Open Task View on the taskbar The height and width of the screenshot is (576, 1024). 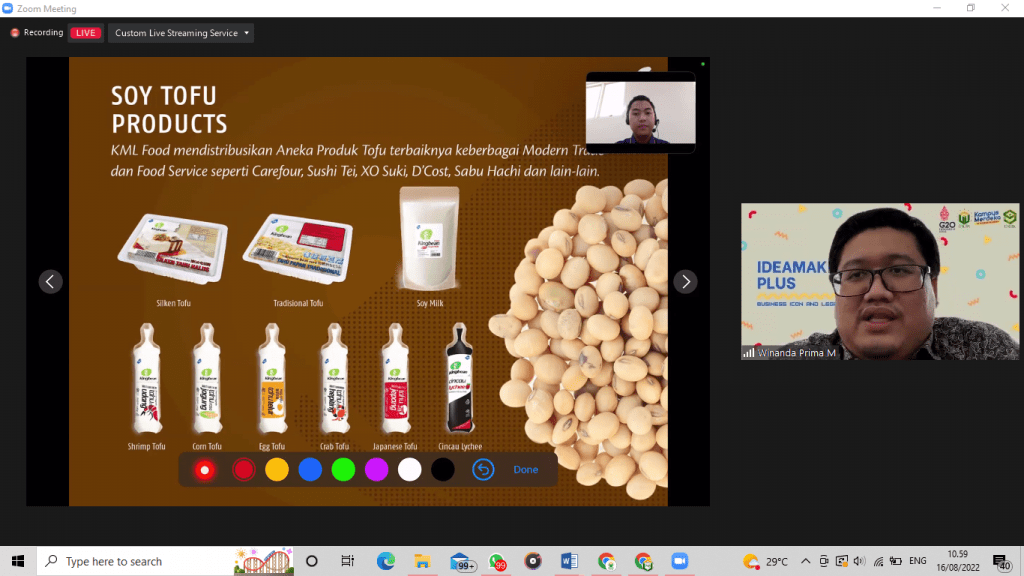(347, 561)
